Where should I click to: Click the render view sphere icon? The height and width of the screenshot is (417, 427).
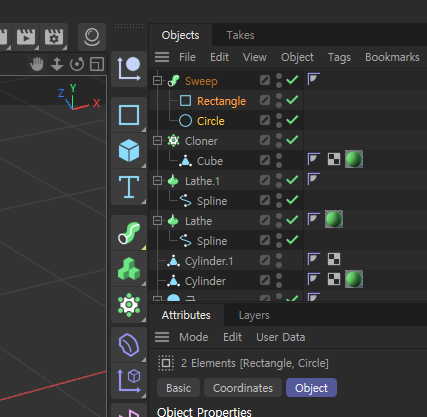click(x=92, y=37)
